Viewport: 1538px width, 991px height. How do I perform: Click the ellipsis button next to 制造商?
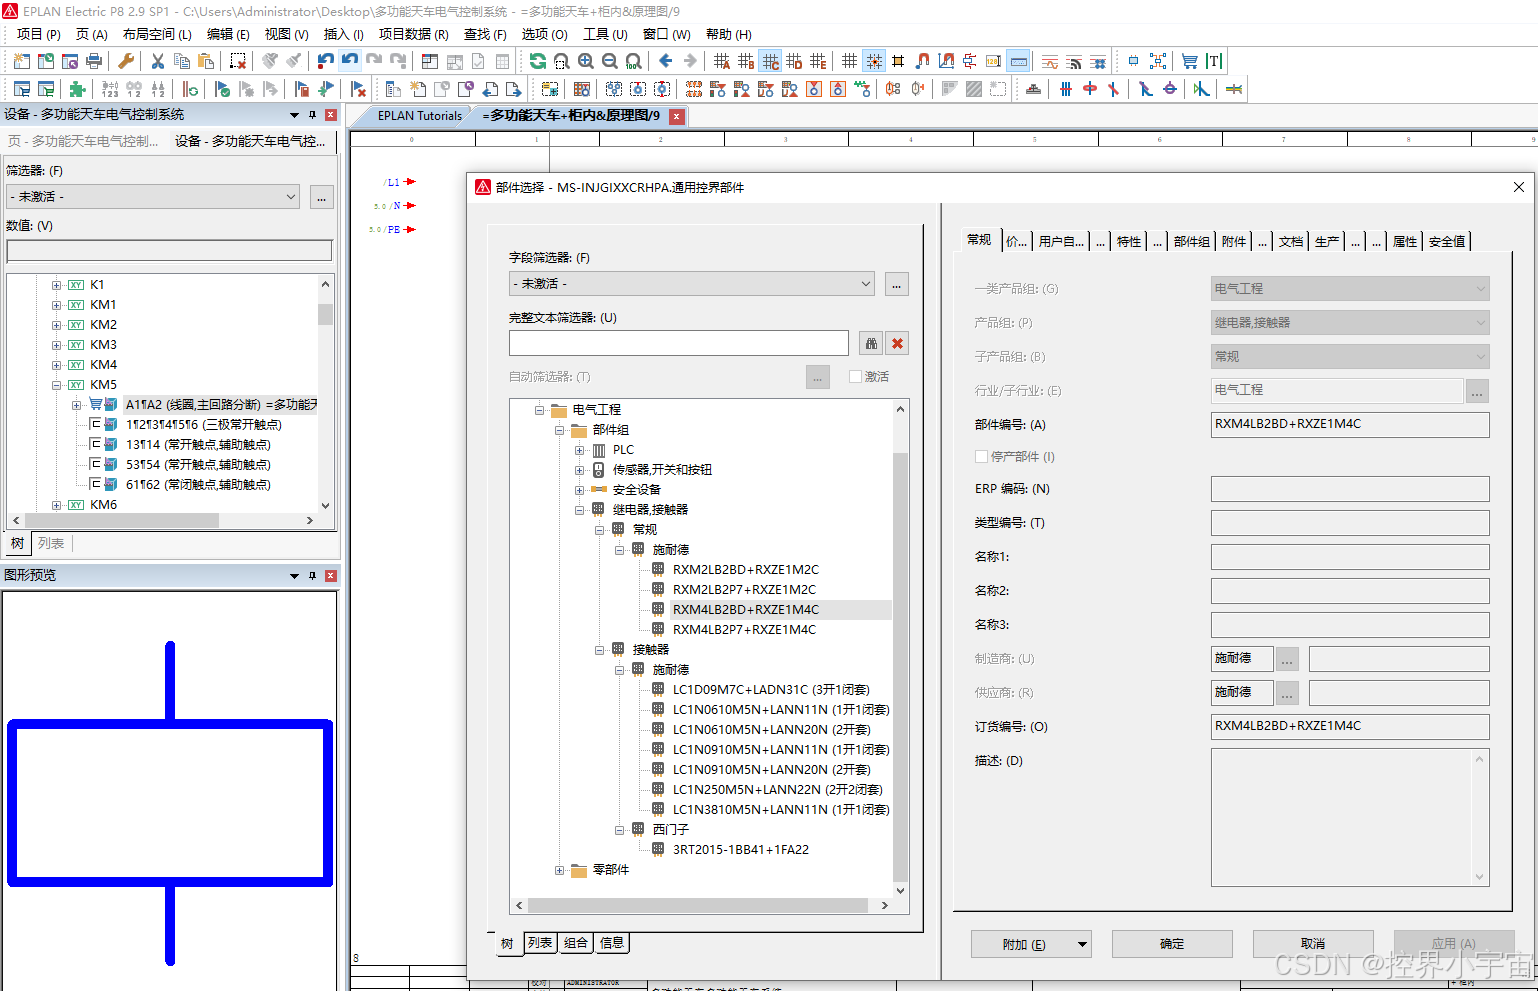[1288, 659]
